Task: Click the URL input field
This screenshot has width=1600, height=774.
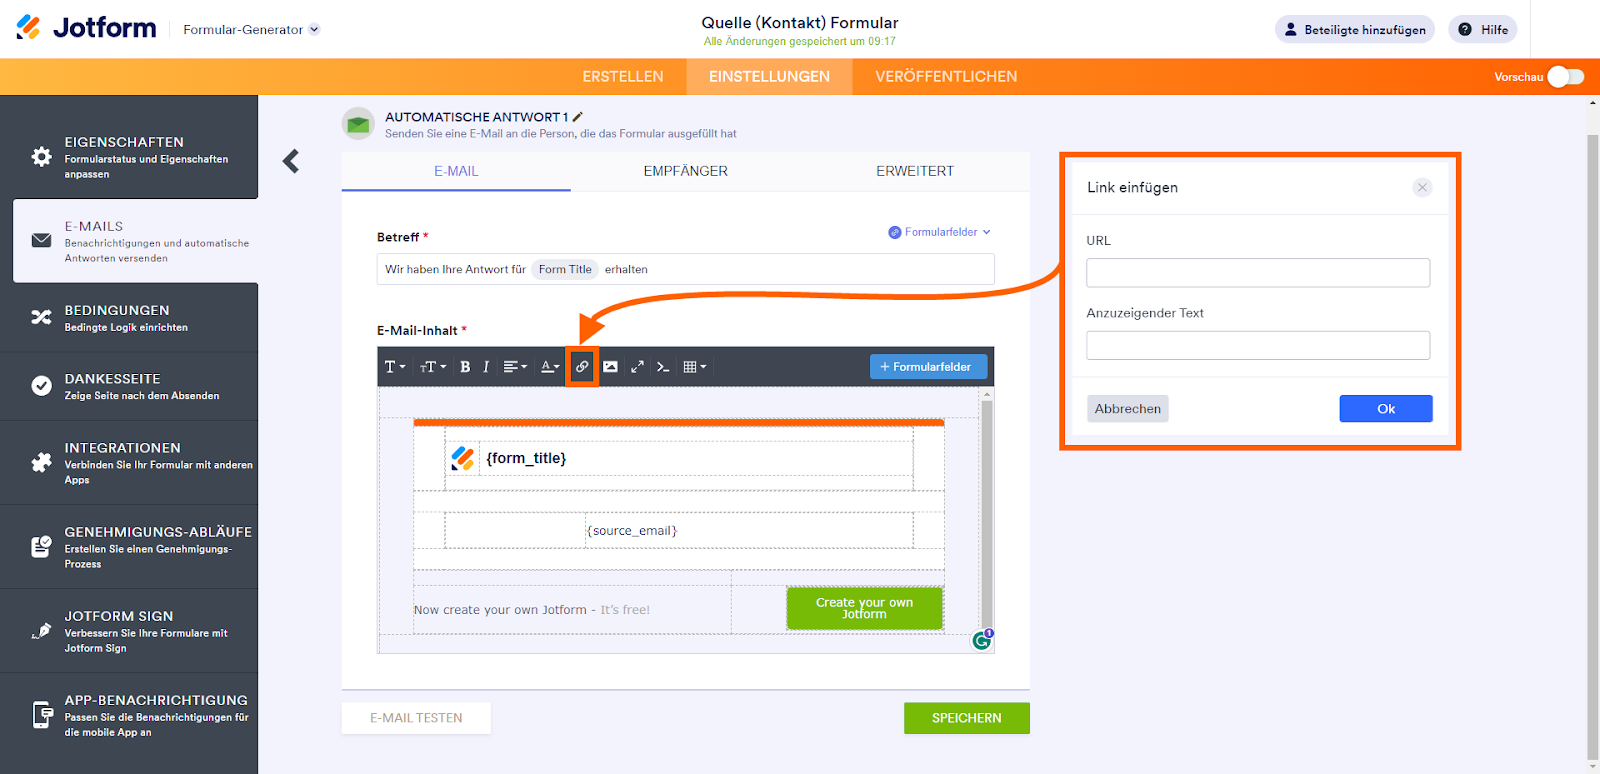Action: [x=1258, y=273]
